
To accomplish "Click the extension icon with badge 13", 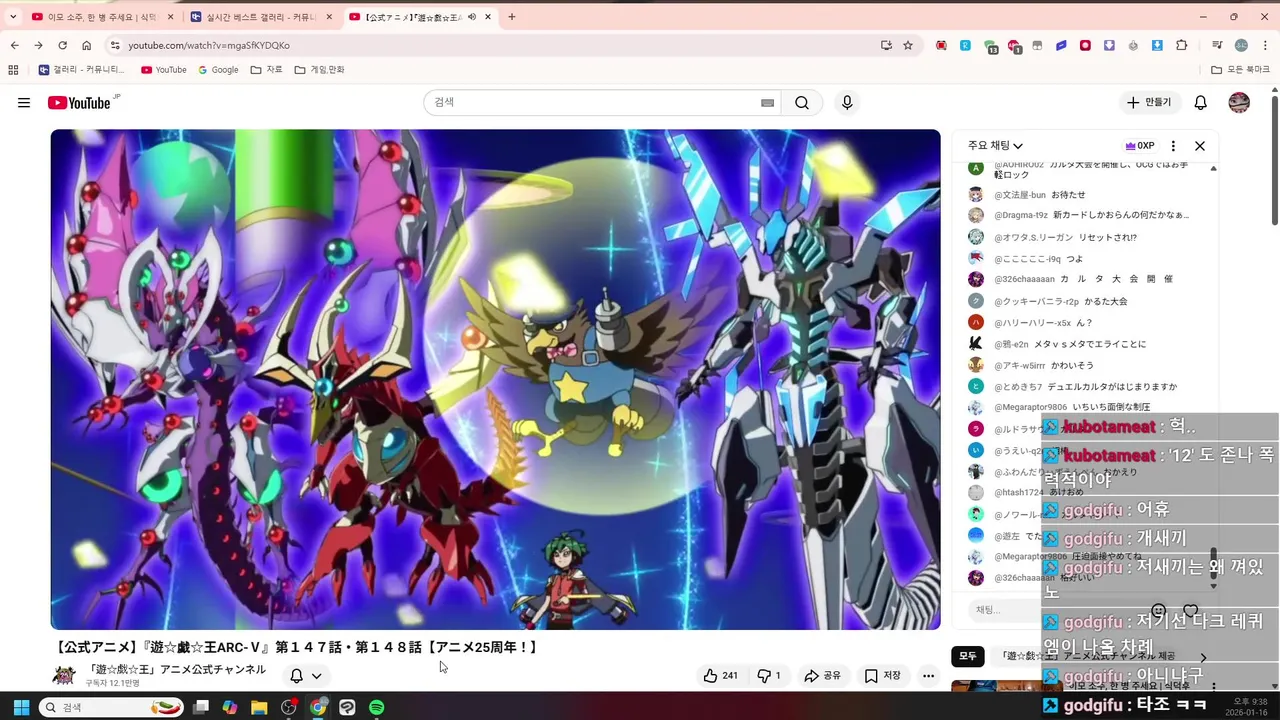I will coord(990,46).
